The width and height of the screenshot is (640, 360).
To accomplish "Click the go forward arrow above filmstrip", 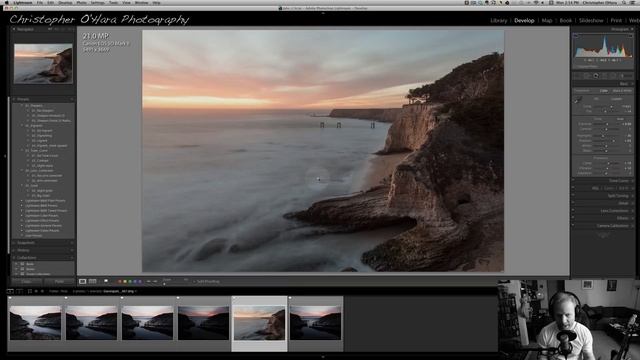I will tap(42, 291).
